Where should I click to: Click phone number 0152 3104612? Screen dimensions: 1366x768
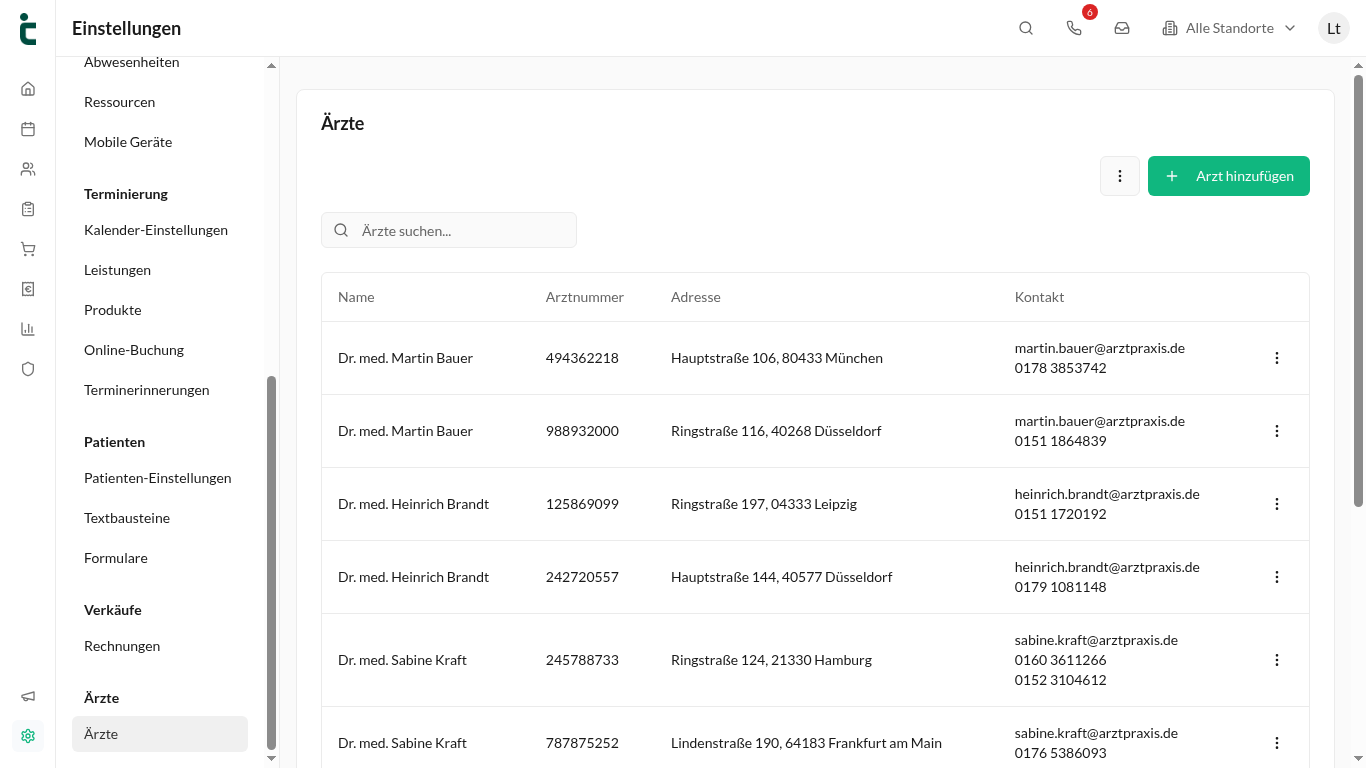click(x=1060, y=680)
